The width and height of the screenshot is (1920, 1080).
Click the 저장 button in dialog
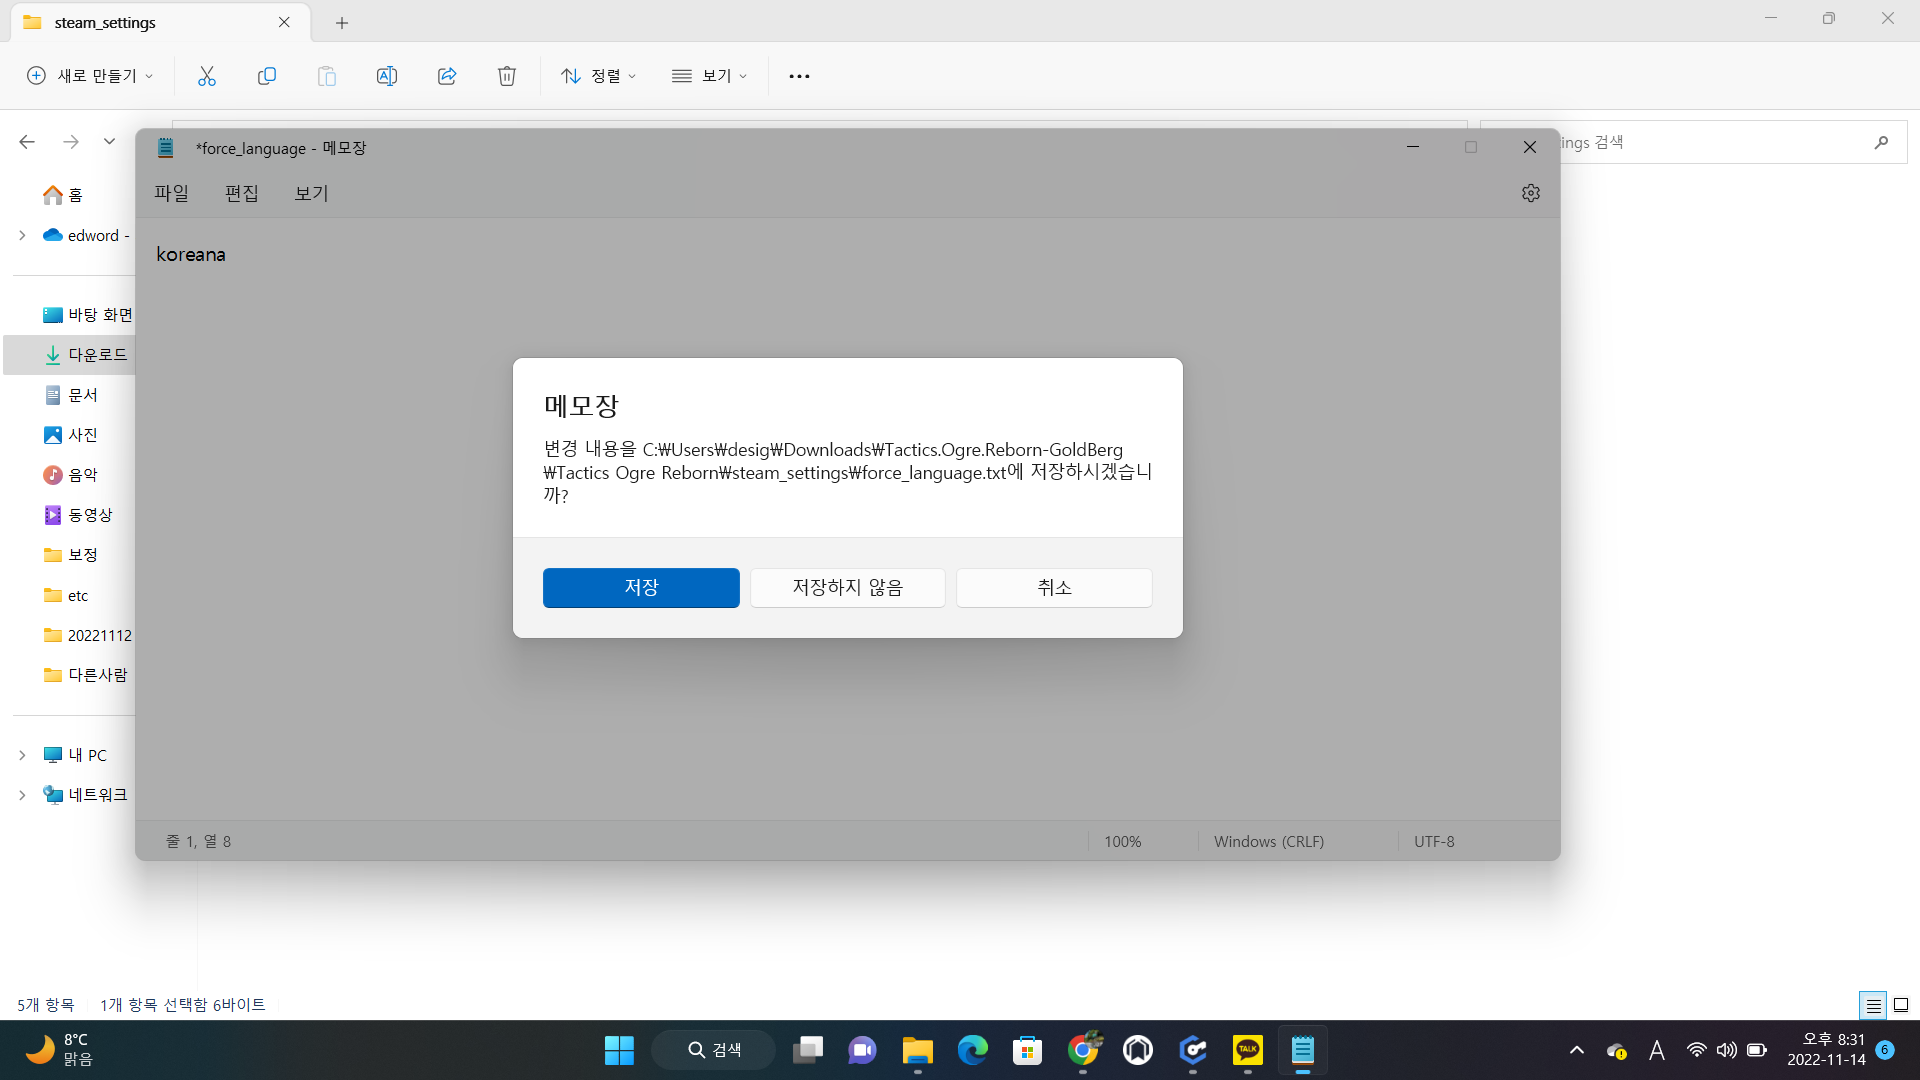[641, 588]
